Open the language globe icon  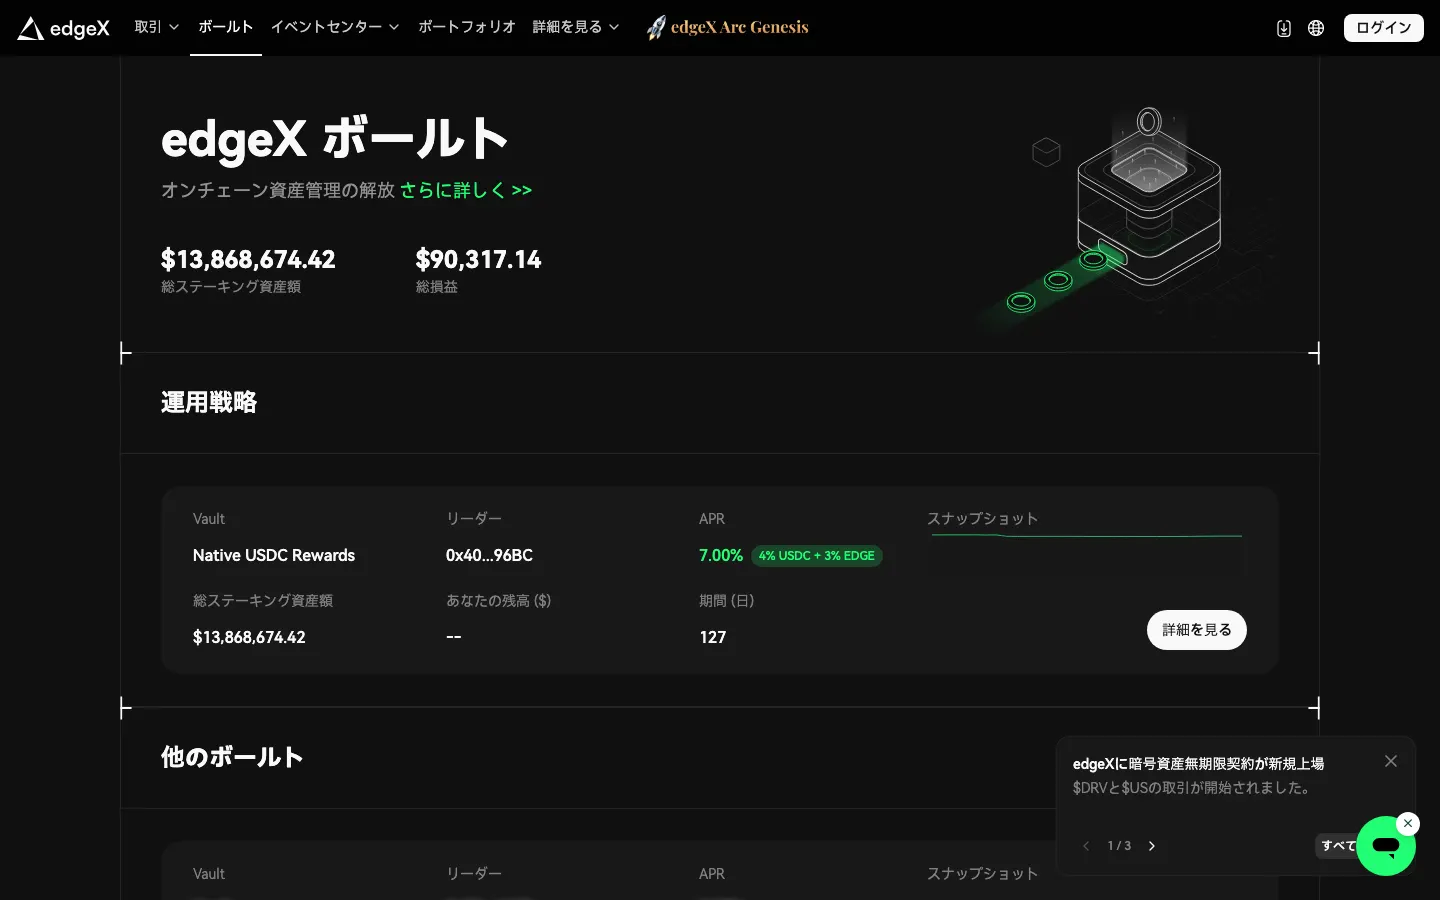coord(1316,28)
